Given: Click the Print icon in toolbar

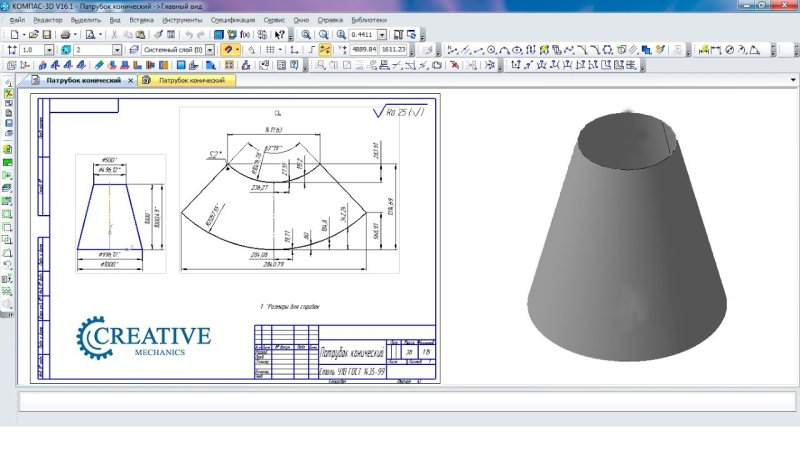Looking at the screenshot, I should click(66, 34).
